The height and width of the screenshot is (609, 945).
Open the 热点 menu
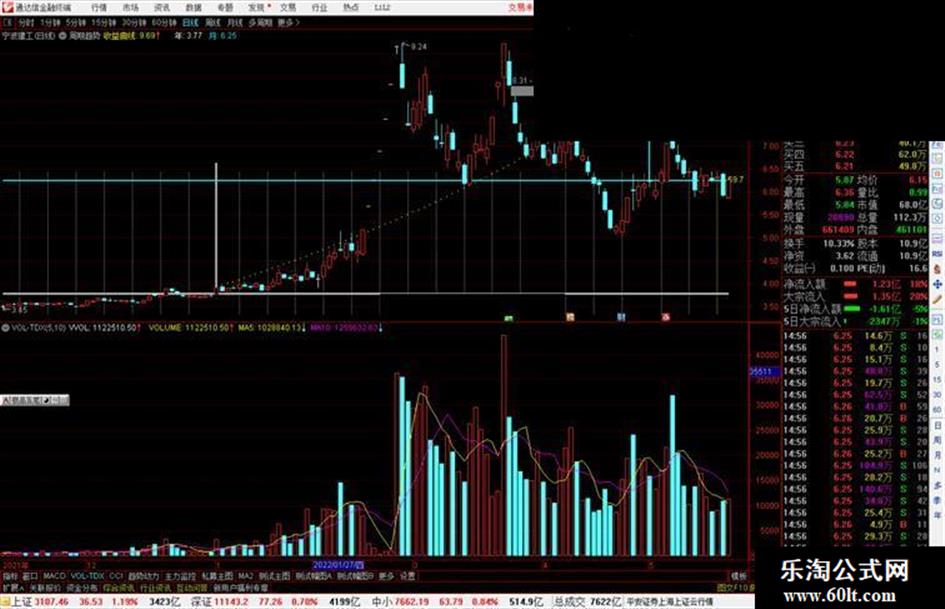pos(350,8)
